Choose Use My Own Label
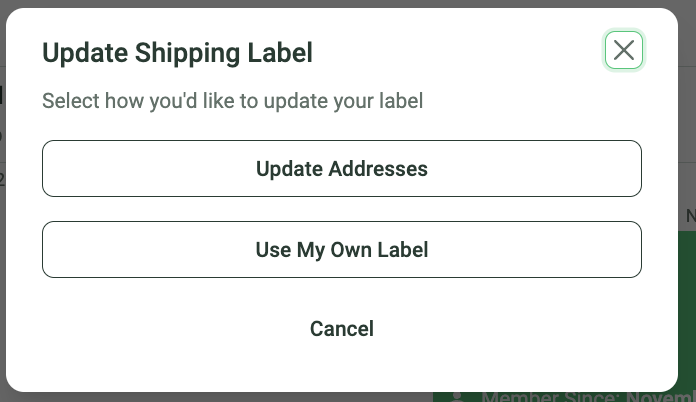696x402 pixels. pyautogui.click(x=342, y=249)
